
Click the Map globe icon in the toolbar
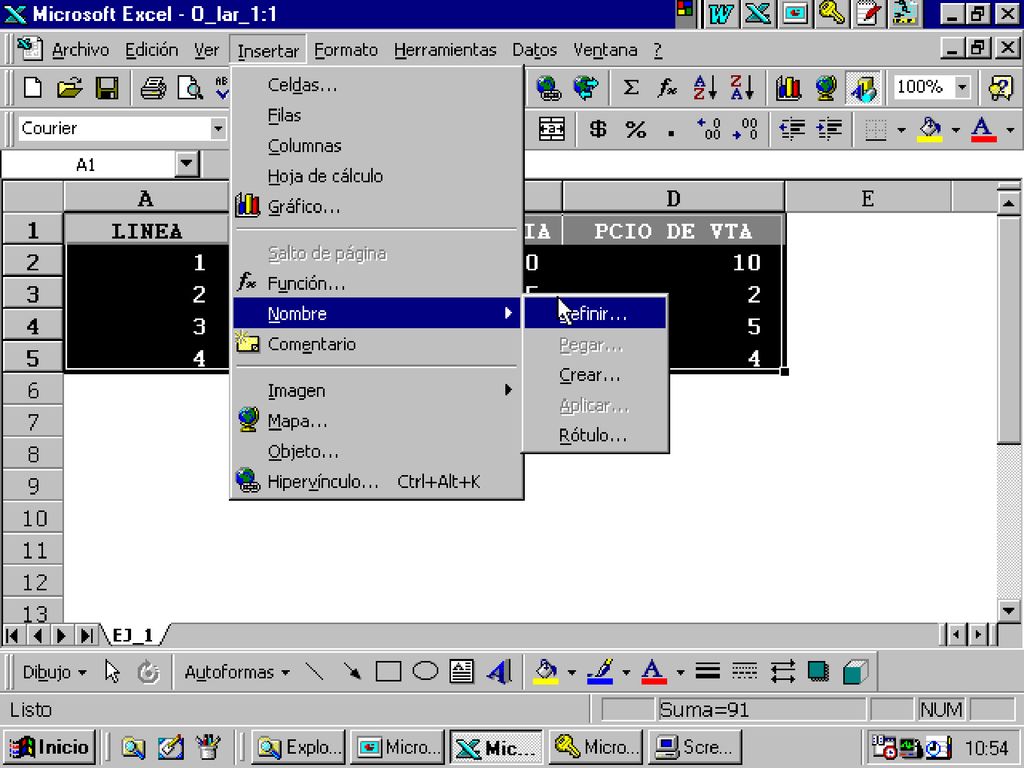coord(825,88)
